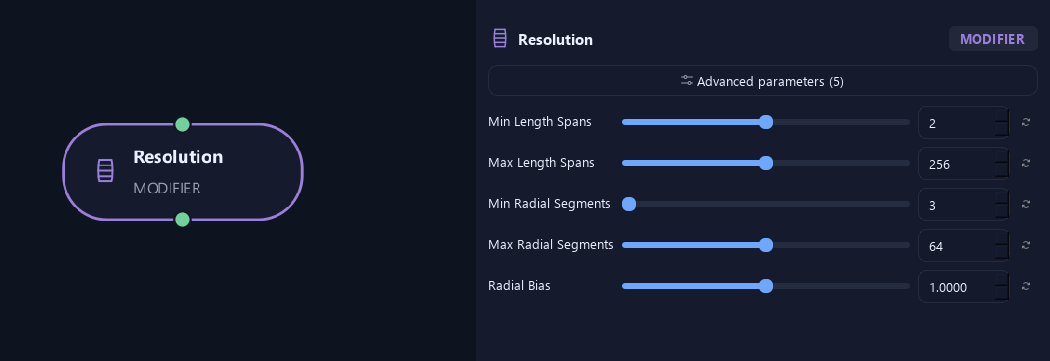Reset the Radial Bias value
This screenshot has width=1050, height=361.
coord(1025,285)
